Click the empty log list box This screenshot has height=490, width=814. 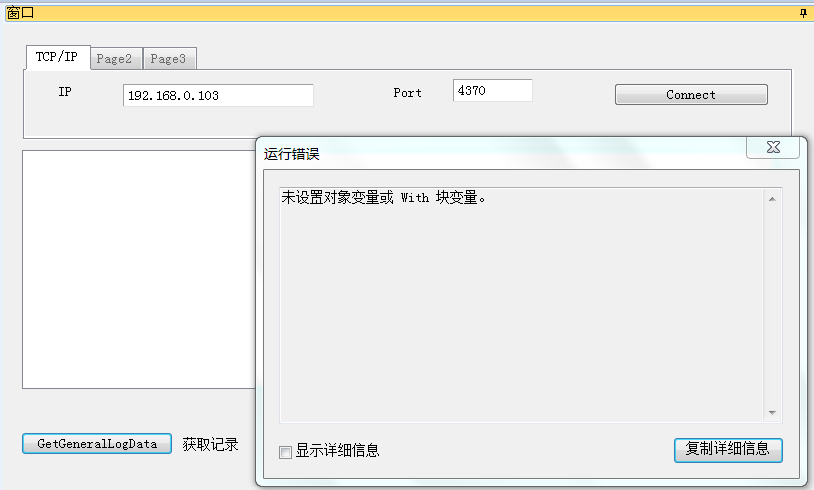pos(138,268)
